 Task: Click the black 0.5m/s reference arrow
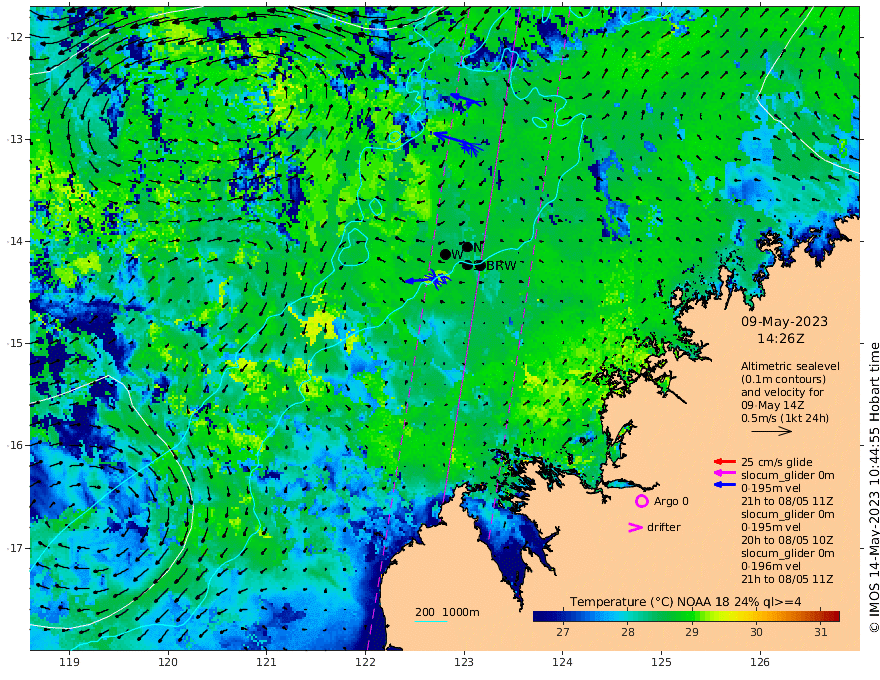772,431
